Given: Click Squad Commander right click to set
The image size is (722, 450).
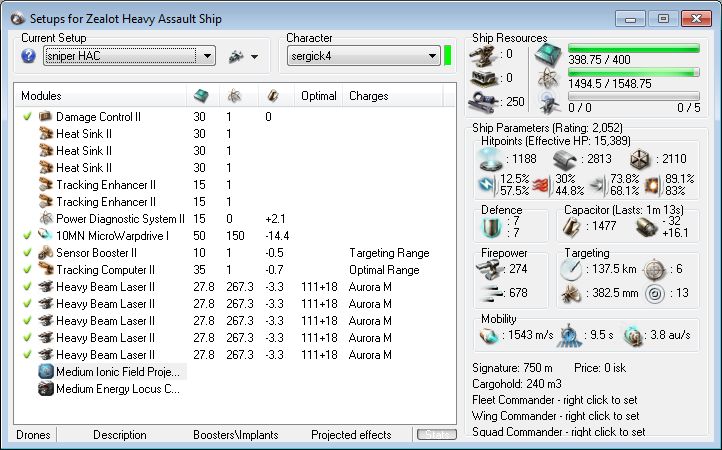Looking at the screenshot, I should [x=559, y=432].
